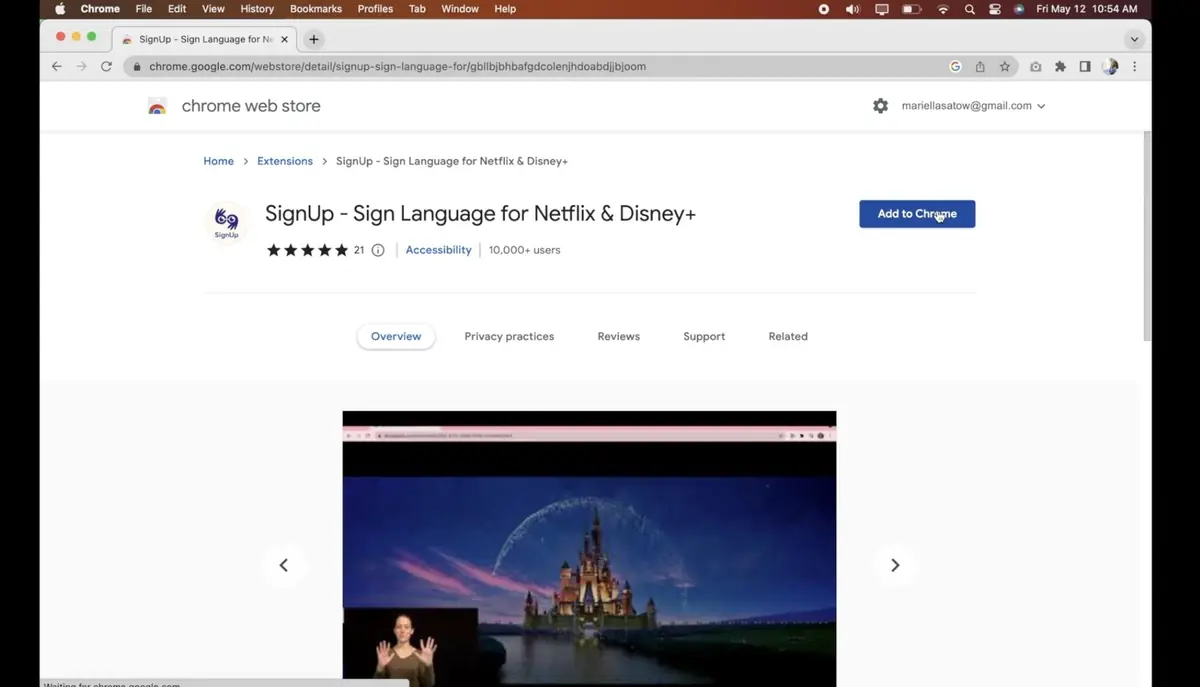Click the Home breadcrumb link

(x=218, y=161)
